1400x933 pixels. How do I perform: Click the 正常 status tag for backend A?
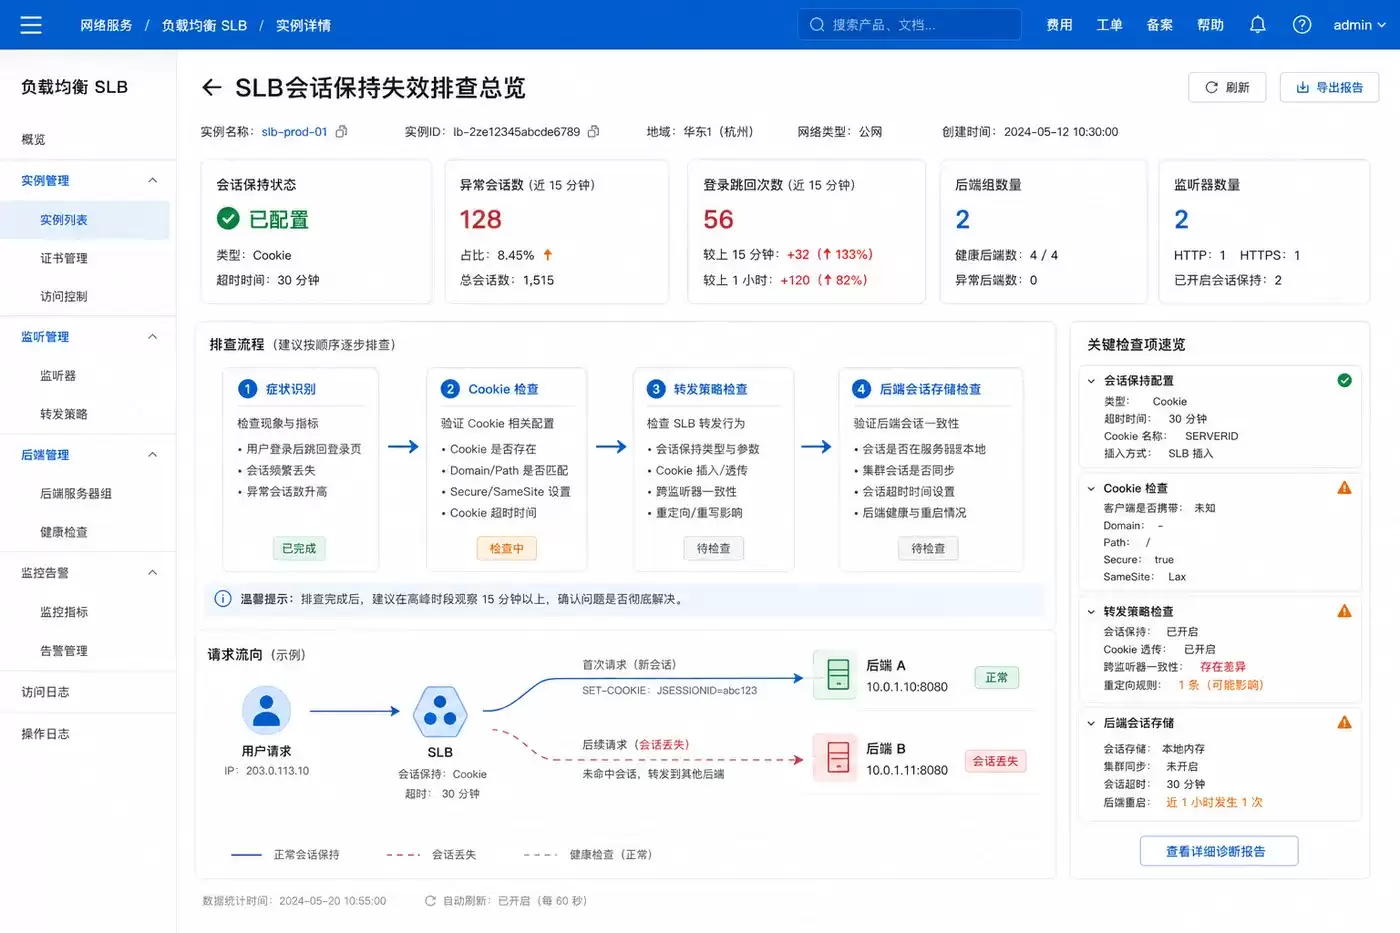pos(996,678)
